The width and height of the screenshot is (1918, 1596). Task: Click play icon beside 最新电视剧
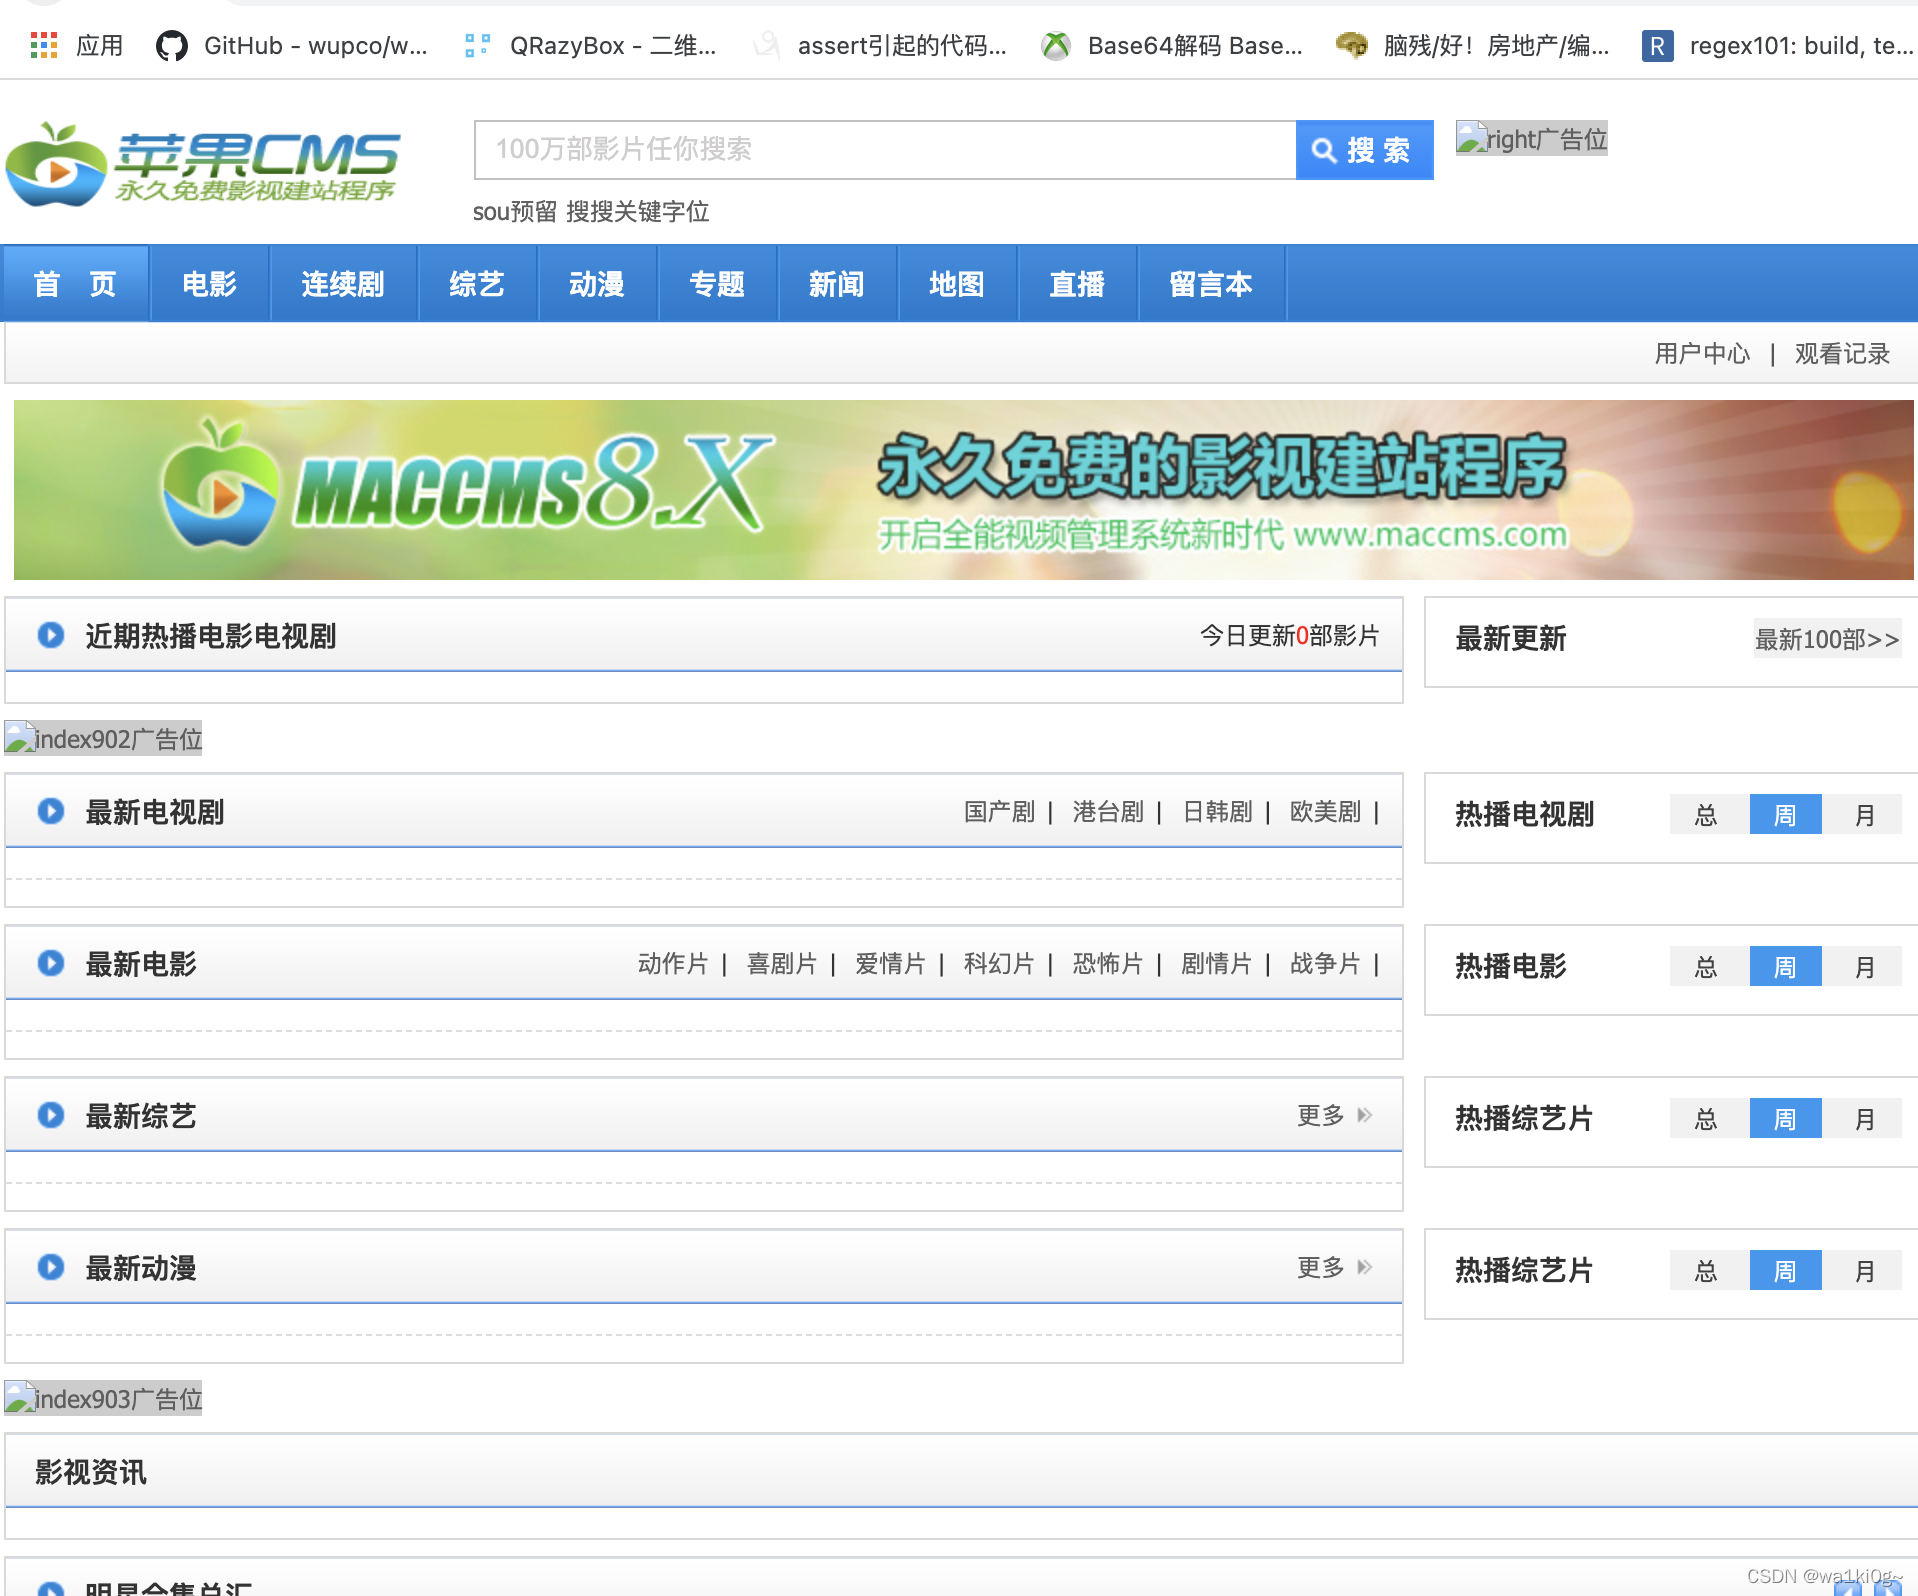50,811
